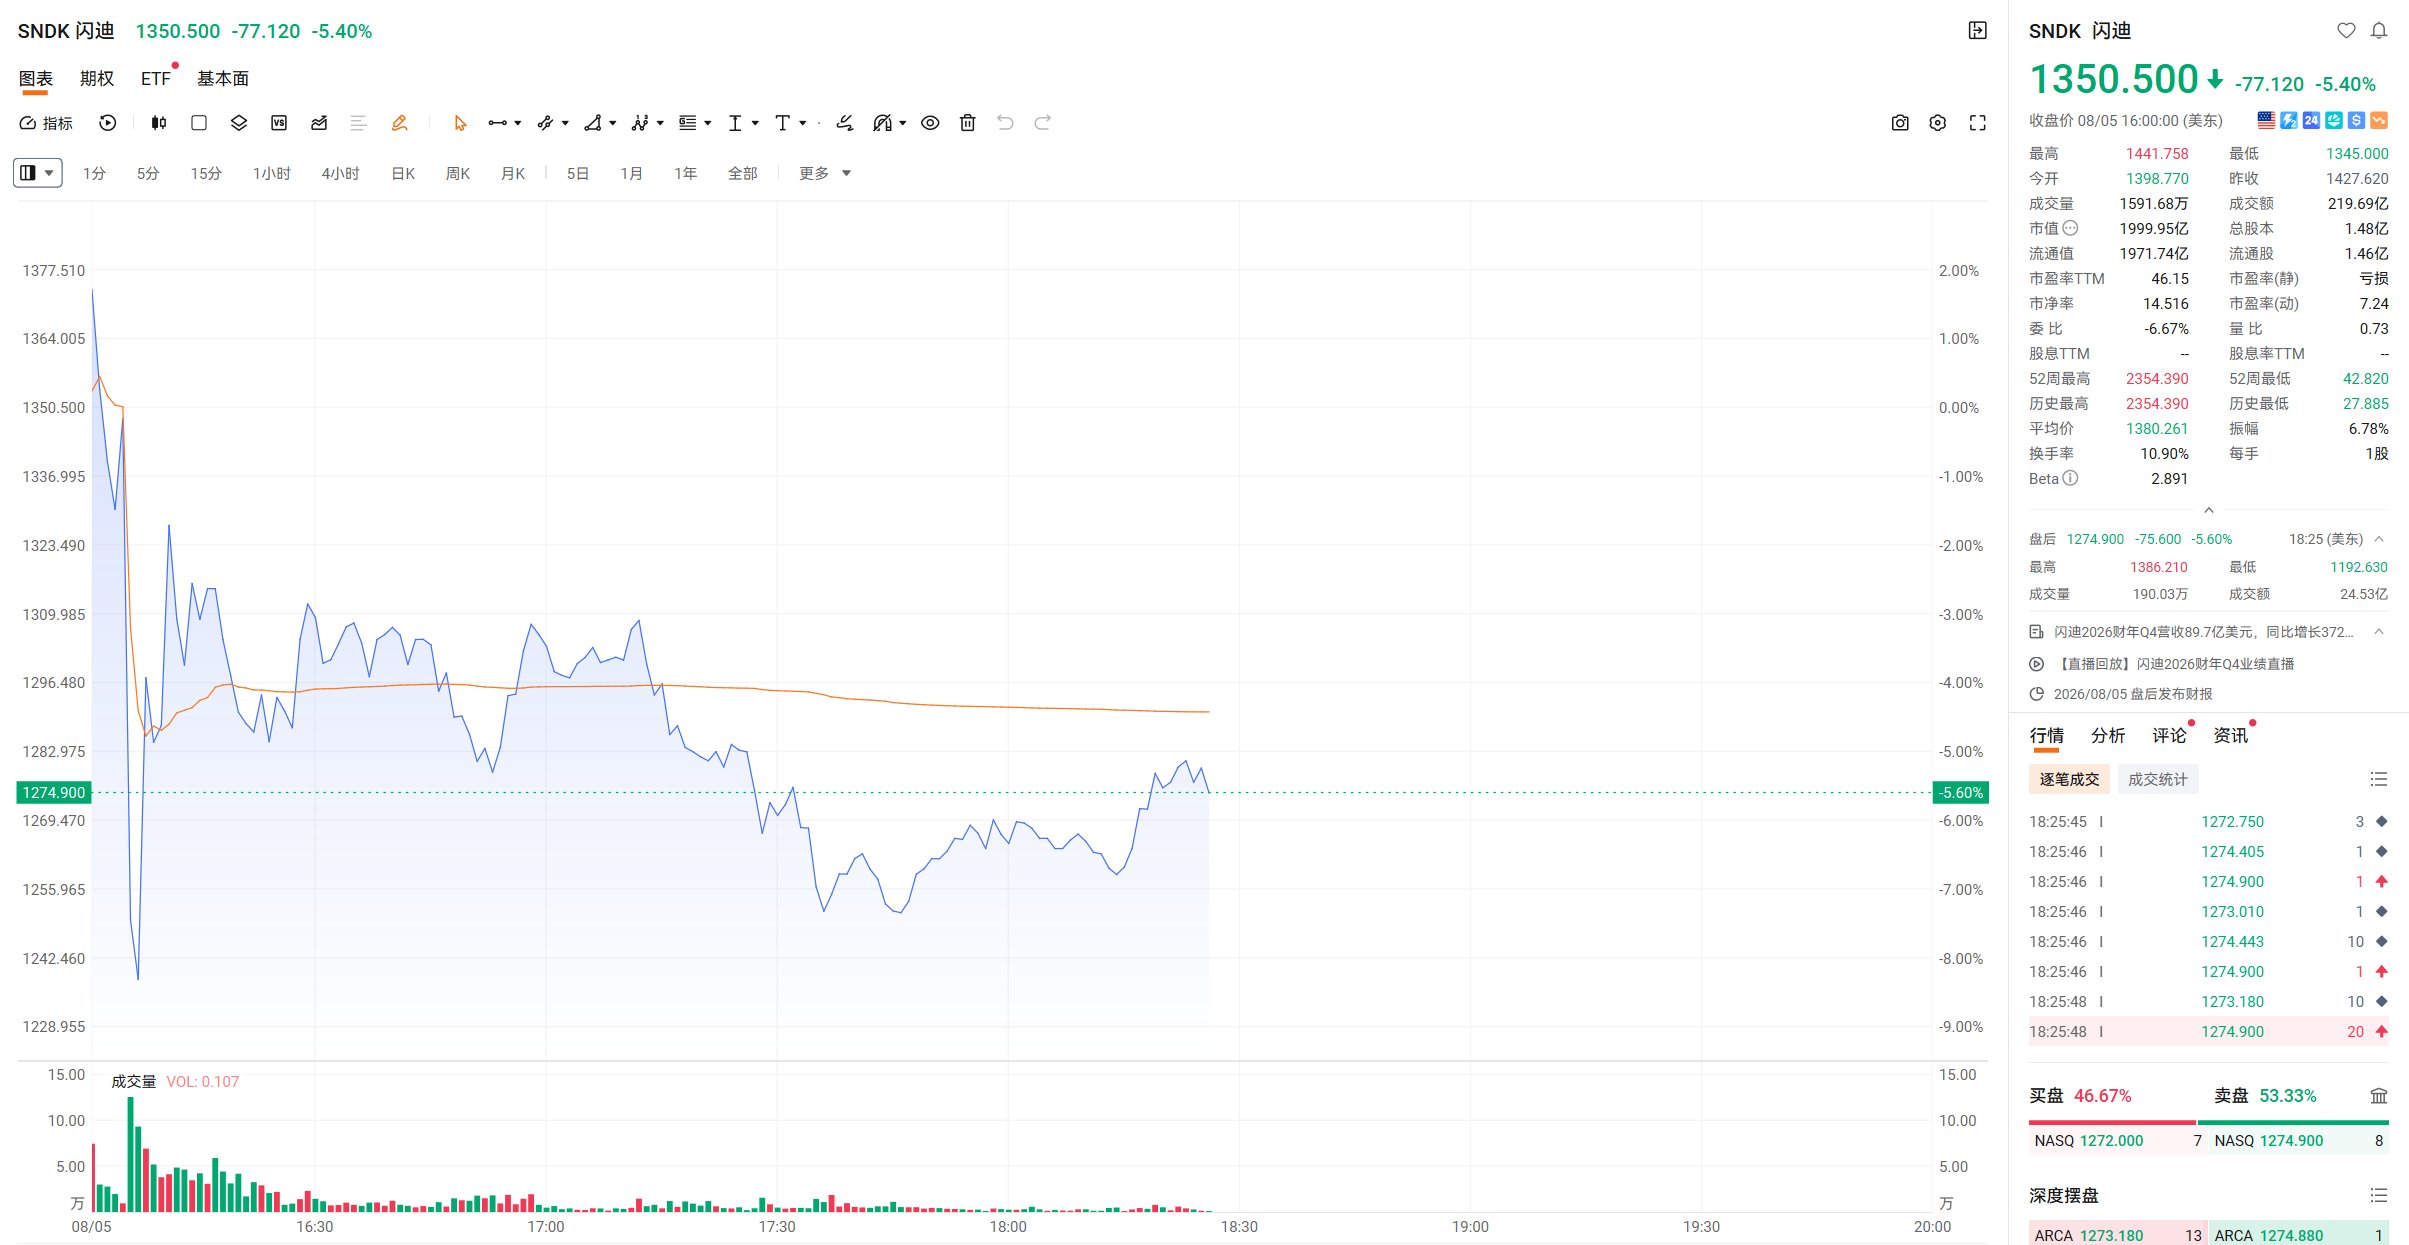Open chart settings gear icon
The width and height of the screenshot is (2409, 1245).
[1938, 123]
